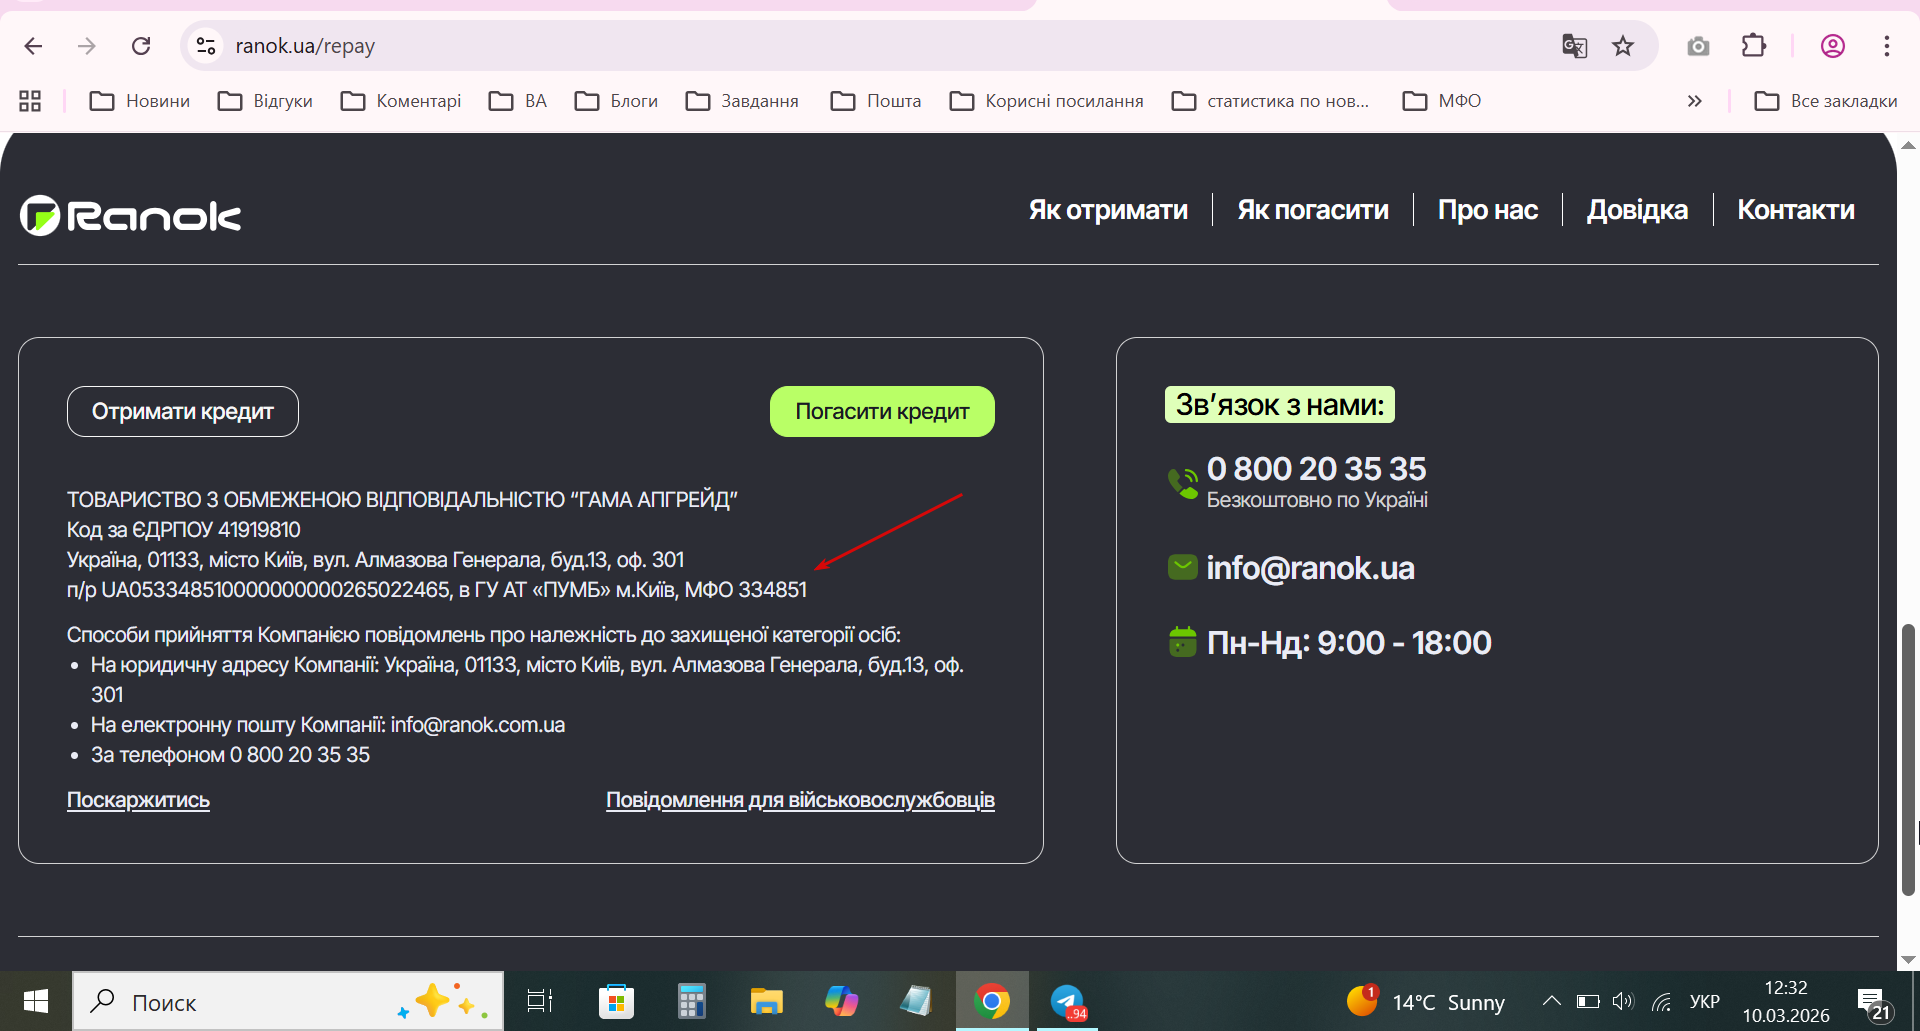Image resolution: width=1920 pixels, height=1031 pixels.
Task: Open the Все закладки folder
Action: (1826, 101)
